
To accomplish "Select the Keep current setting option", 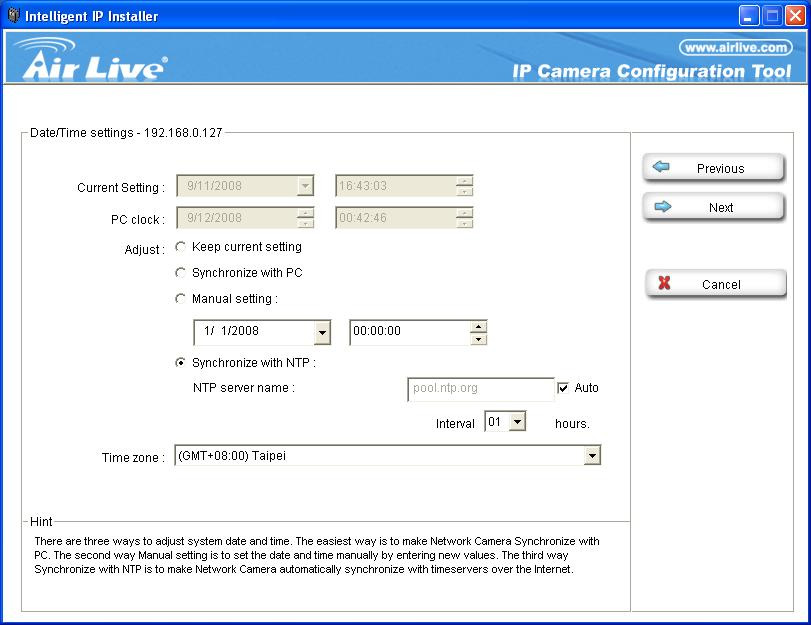I will (181, 247).
